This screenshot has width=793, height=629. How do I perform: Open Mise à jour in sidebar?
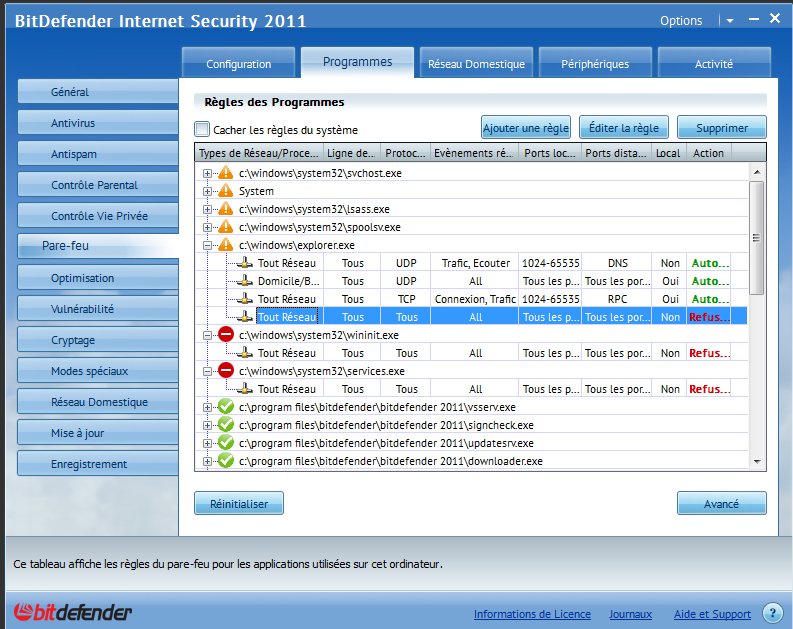pyautogui.click(x=98, y=433)
